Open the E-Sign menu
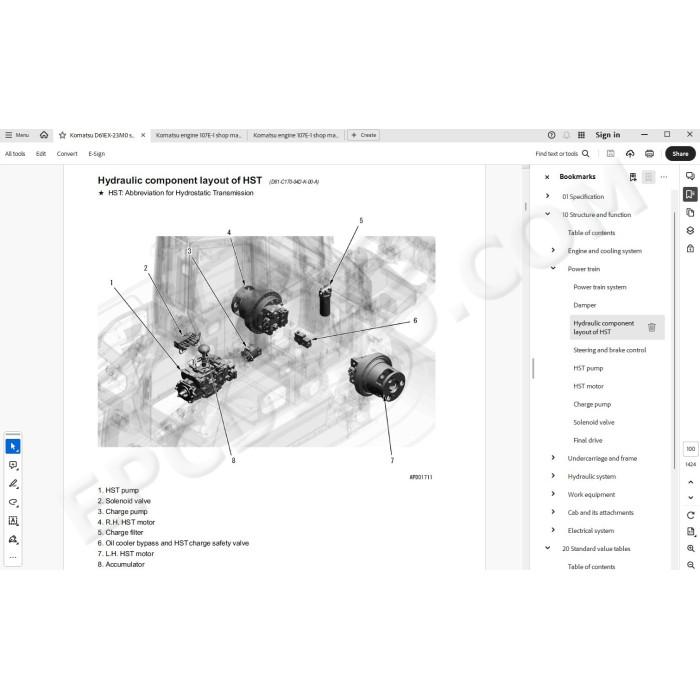 [x=96, y=154]
